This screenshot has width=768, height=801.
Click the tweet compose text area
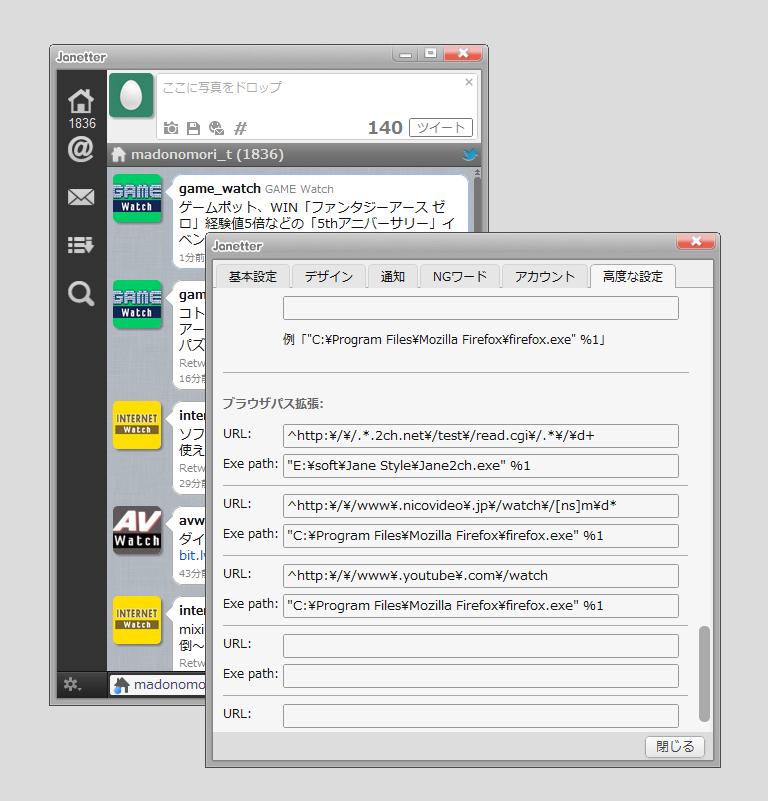tap(313, 95)
